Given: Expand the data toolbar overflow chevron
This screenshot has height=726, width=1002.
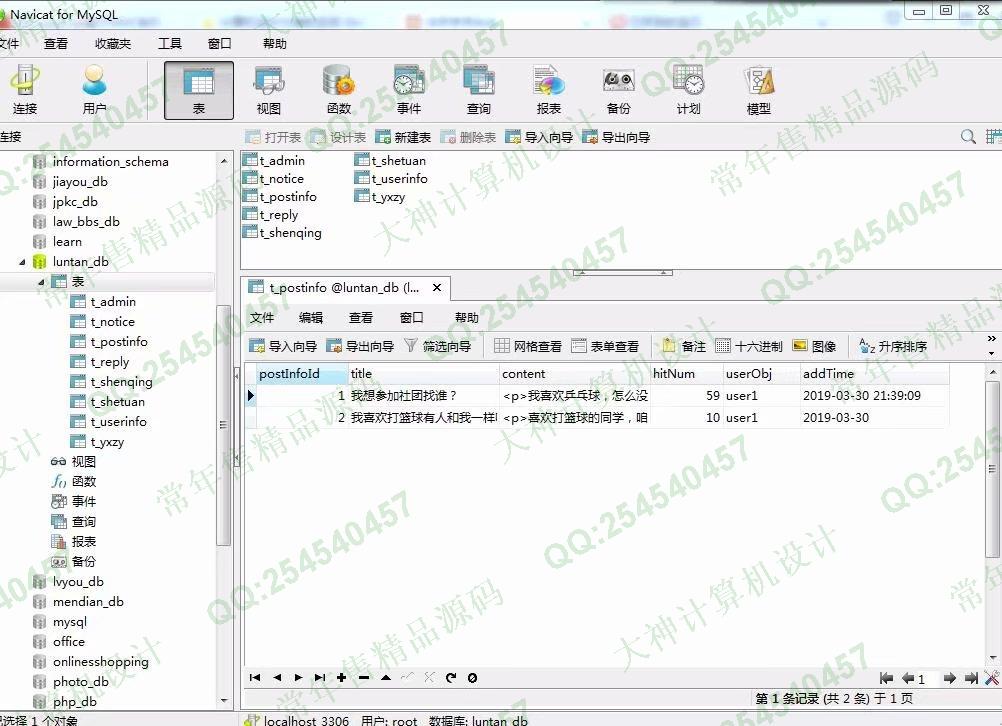Looking at the screenshot, I should (x=991, y=339).
